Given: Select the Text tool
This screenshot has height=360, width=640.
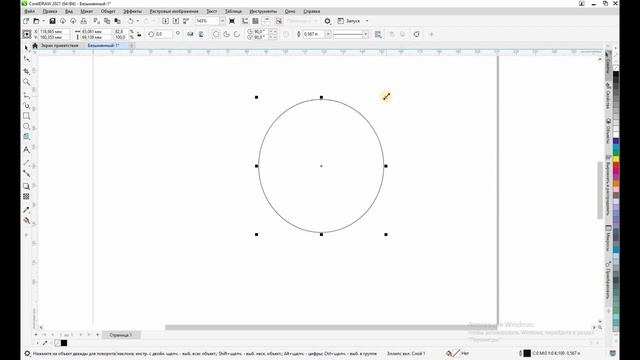Looking at the screenshot, I should pyautogui.click(x=27, y=150).
